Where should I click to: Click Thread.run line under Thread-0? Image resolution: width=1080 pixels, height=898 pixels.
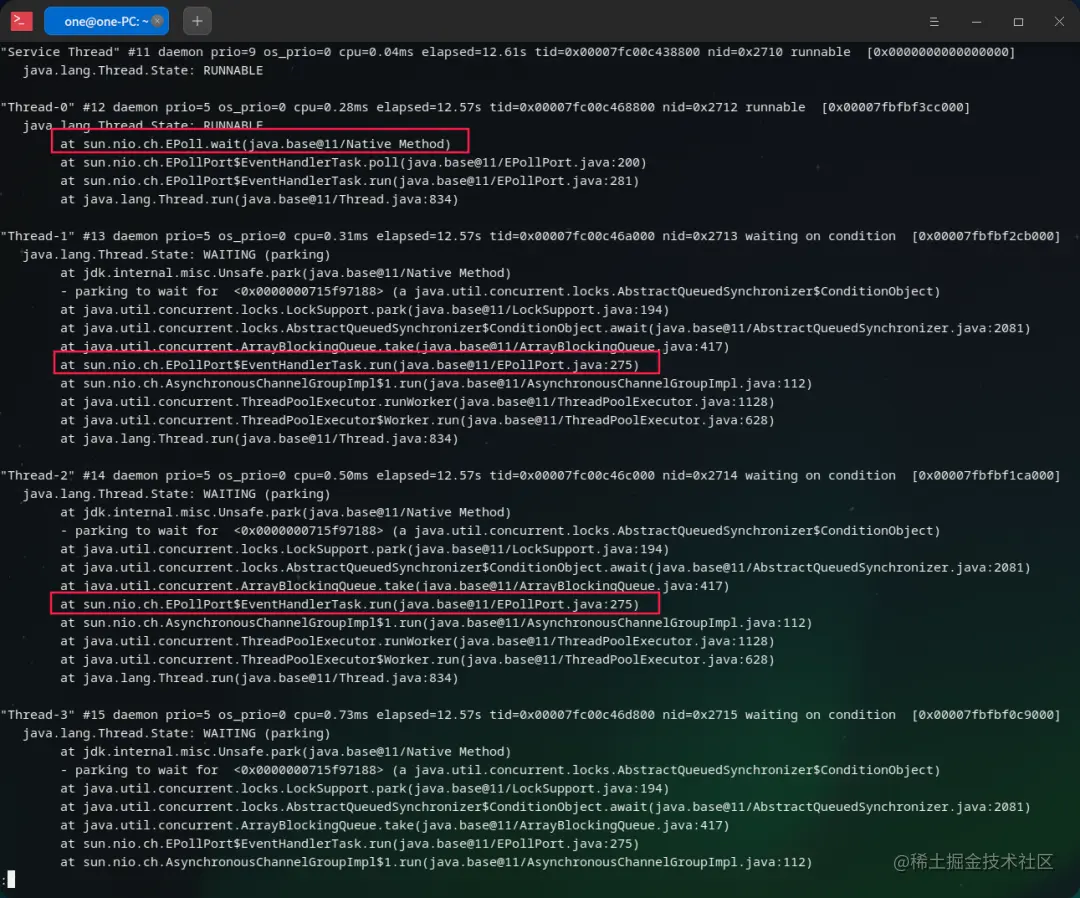click(259, 199)
